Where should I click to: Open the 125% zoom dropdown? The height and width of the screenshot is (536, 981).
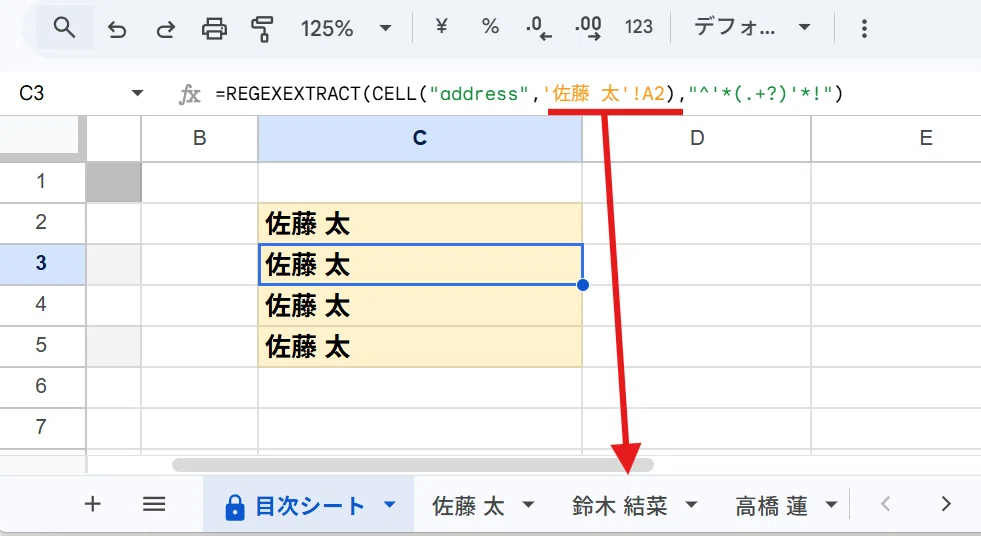[x=346, y=28]
